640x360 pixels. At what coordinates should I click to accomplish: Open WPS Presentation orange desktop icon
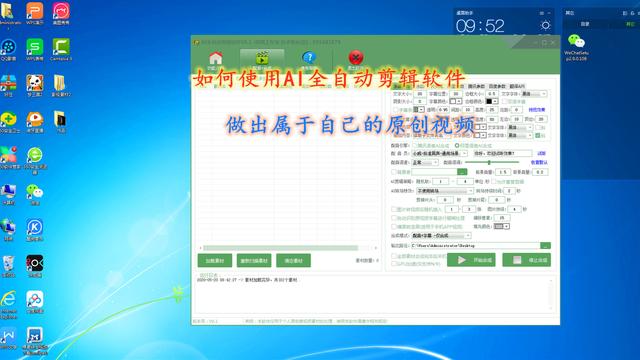[35, 11]
